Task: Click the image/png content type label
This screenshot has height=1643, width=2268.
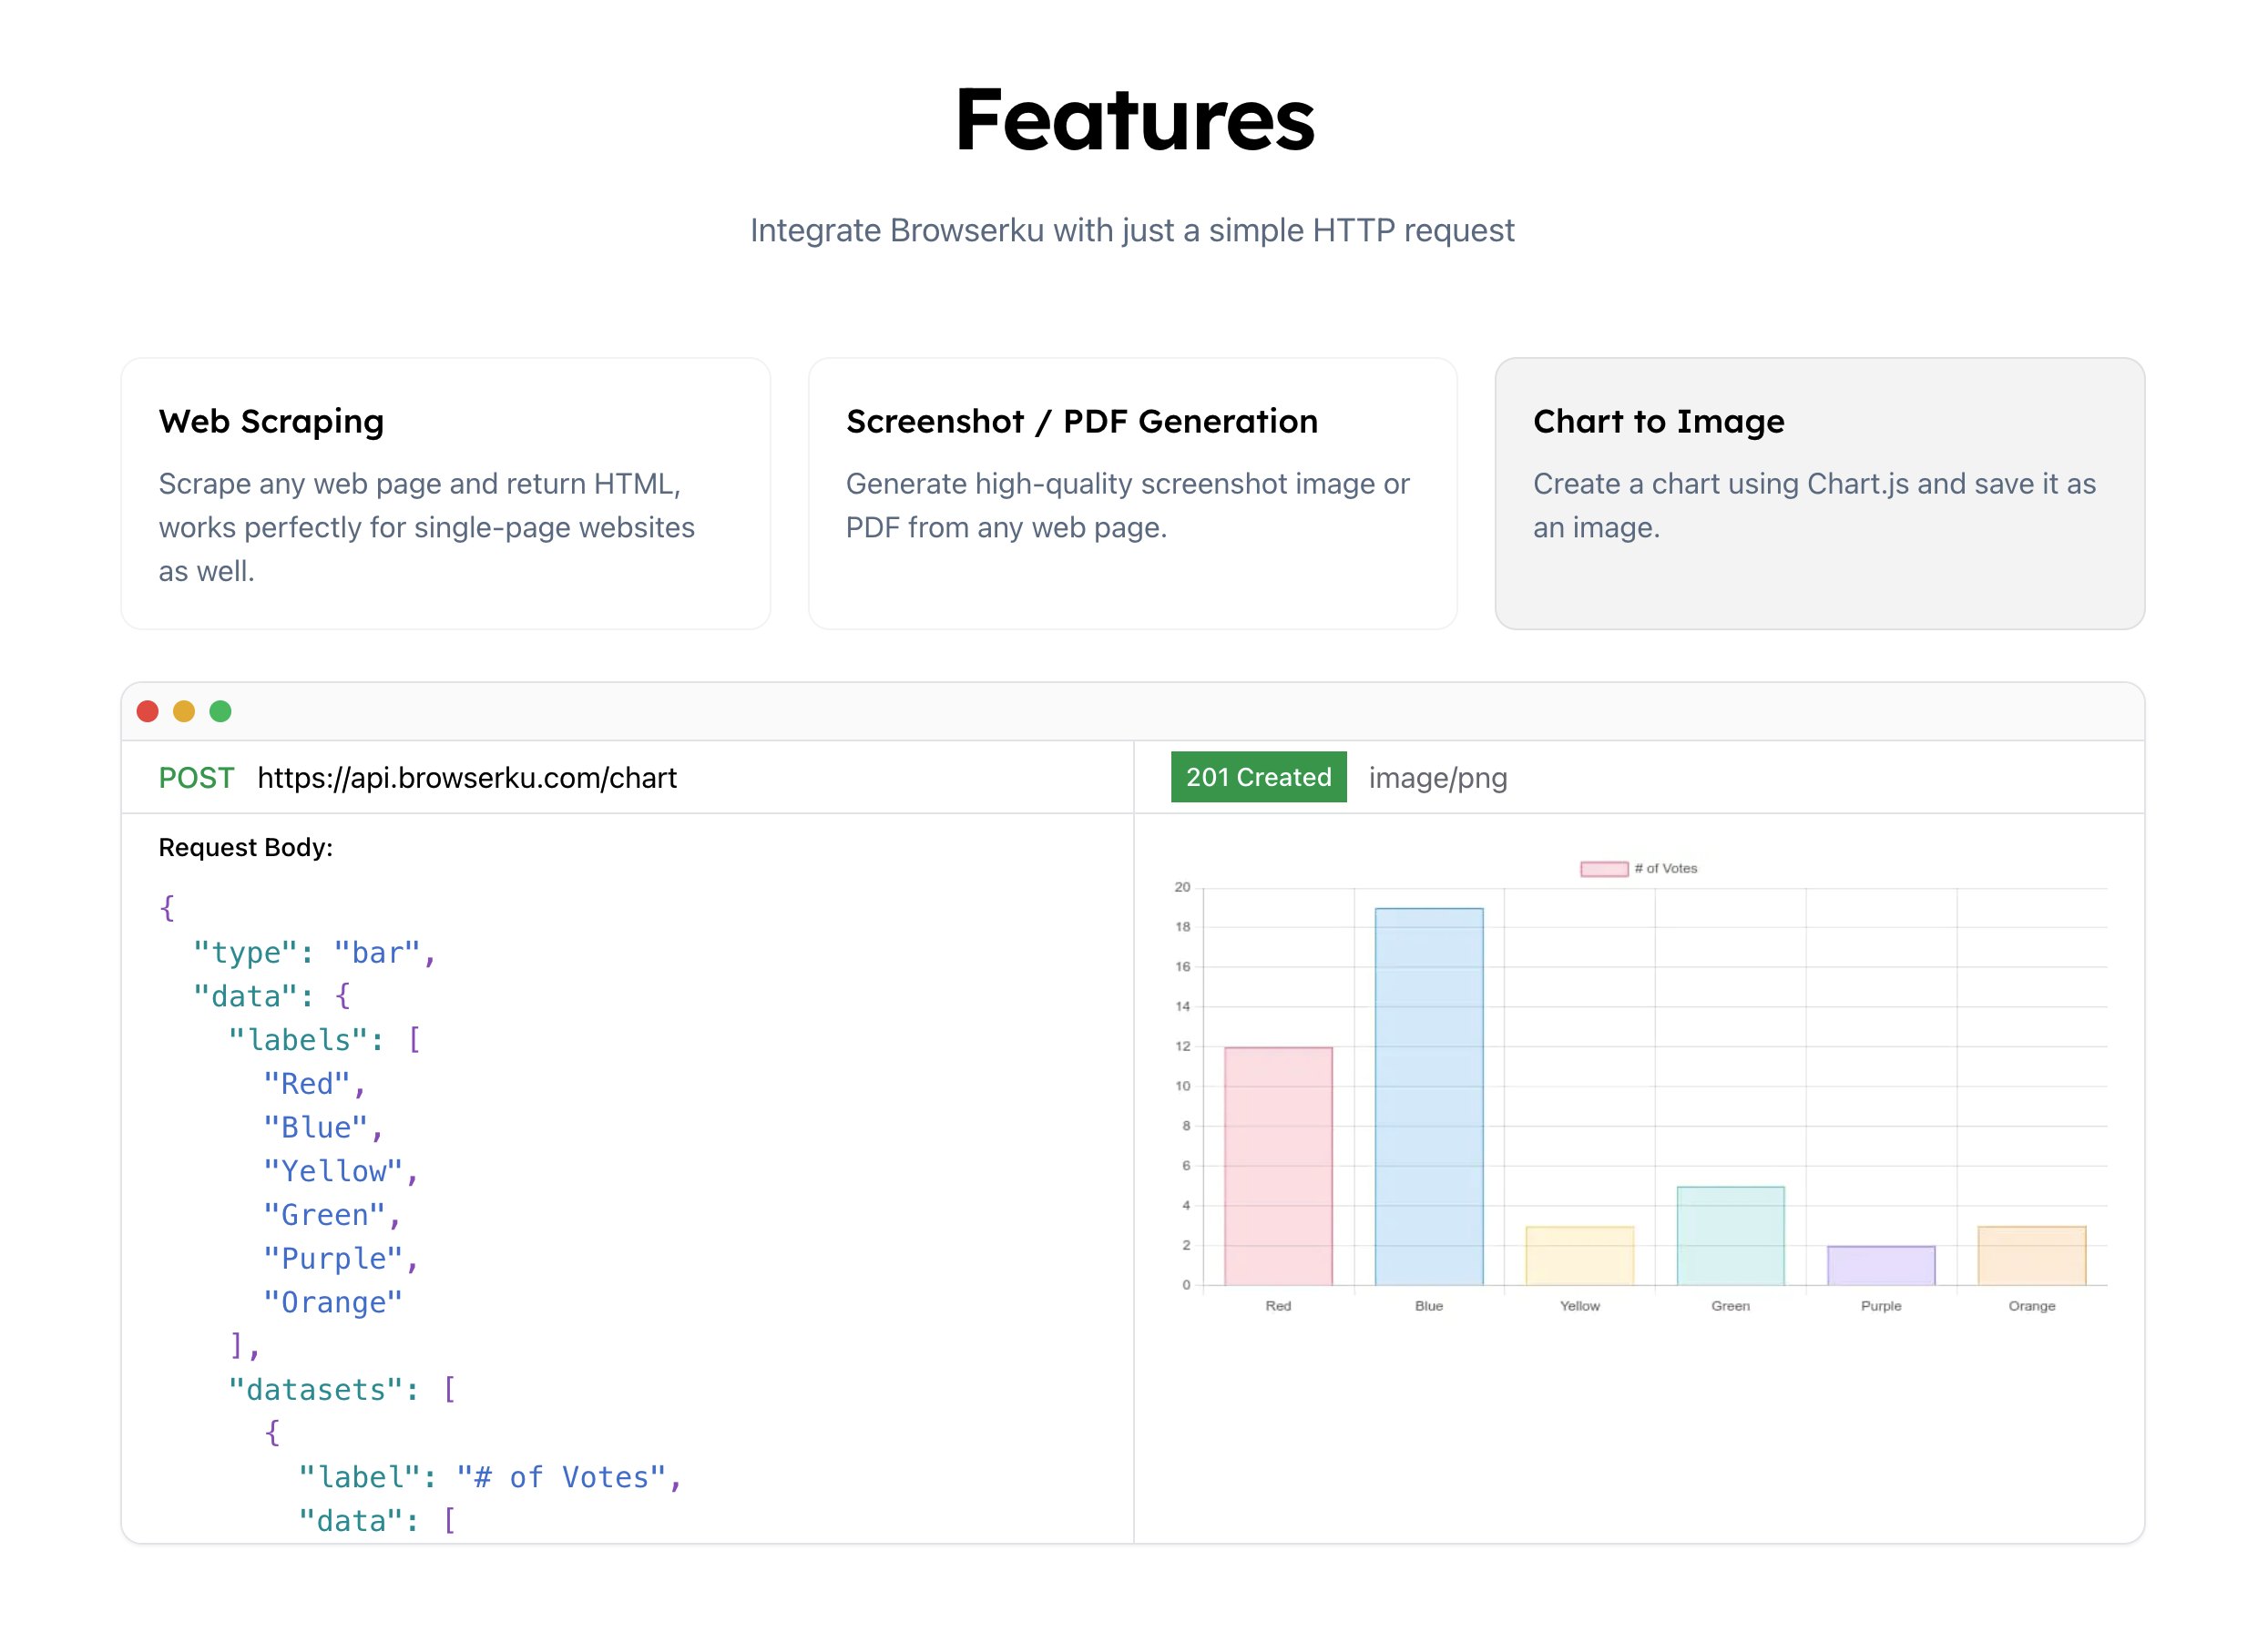Action: (x=1437, y=777)
